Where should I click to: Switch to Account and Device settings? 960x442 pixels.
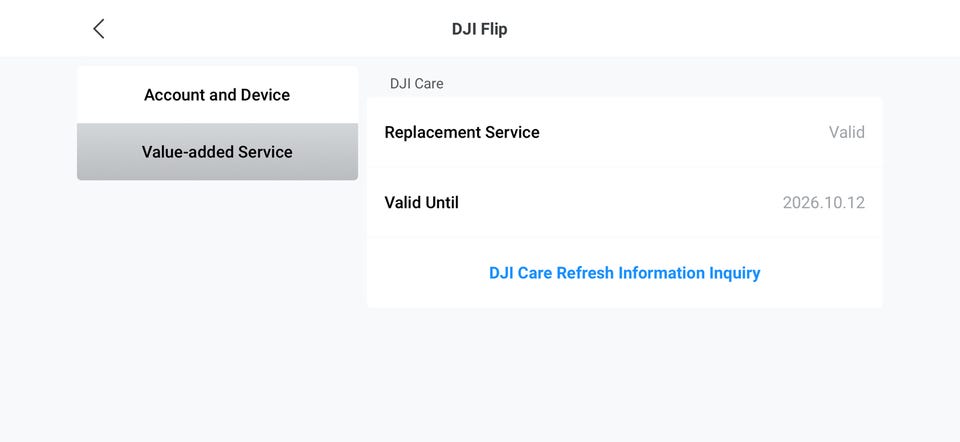click(x=217, y=95)
